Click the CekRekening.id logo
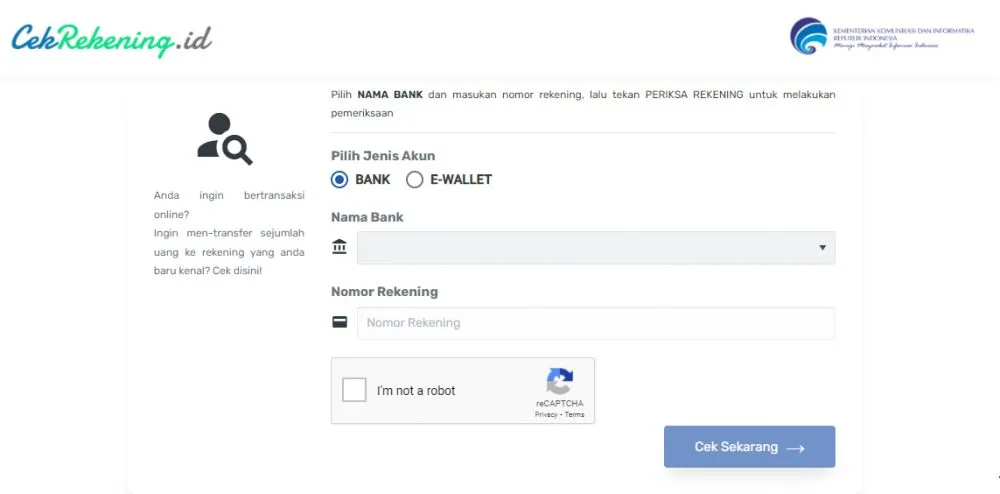Viewport: 1000px width, 494px height. point(111,39)
